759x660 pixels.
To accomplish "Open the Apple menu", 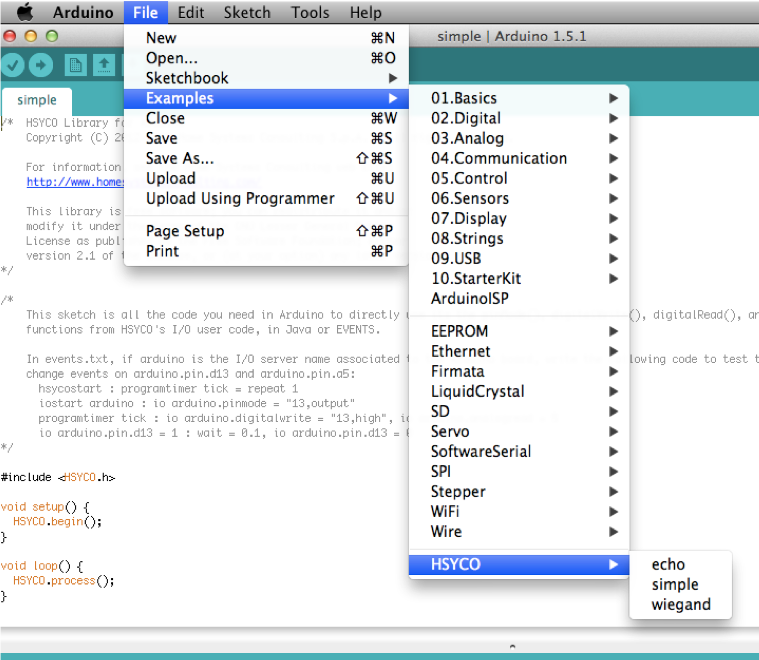I will tap(25, 12).
